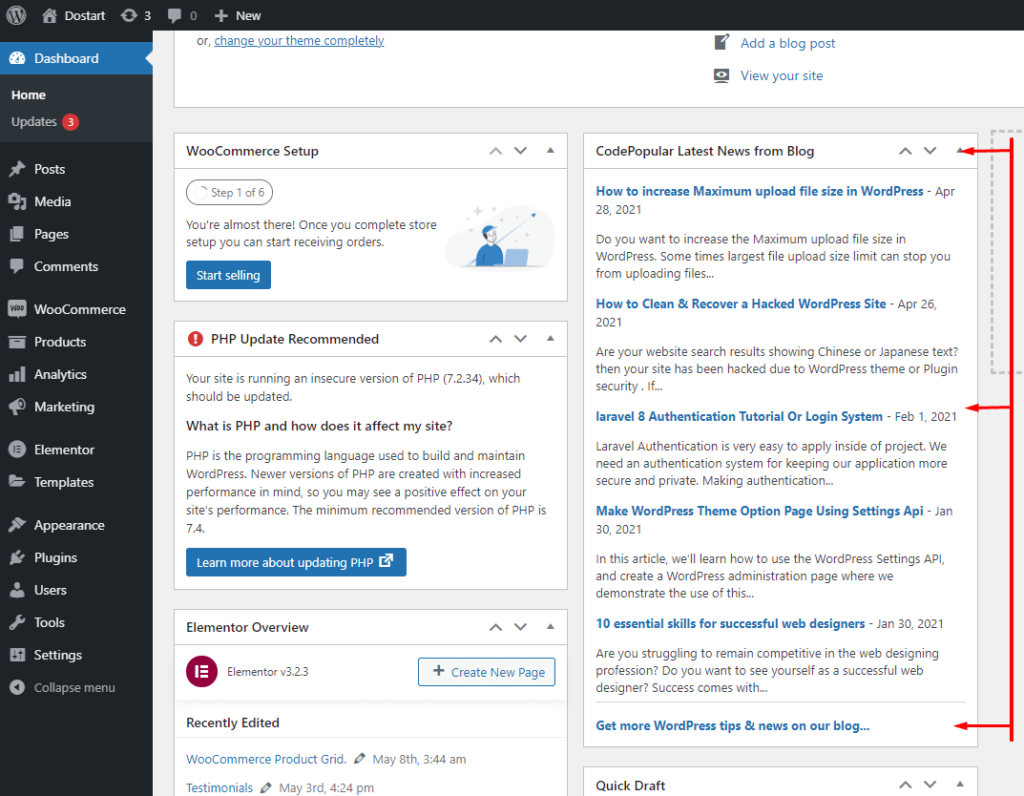Move CodePopular Latest News widget up
This screenshot has width=1024, height=796.
pos(905,151)
